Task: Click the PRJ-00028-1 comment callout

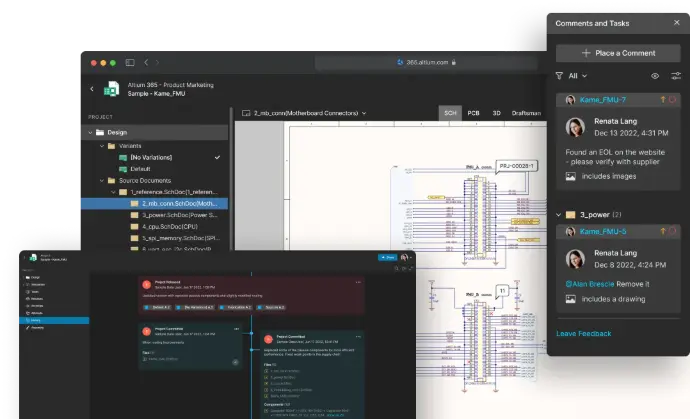Action: [x=517, y=166]
